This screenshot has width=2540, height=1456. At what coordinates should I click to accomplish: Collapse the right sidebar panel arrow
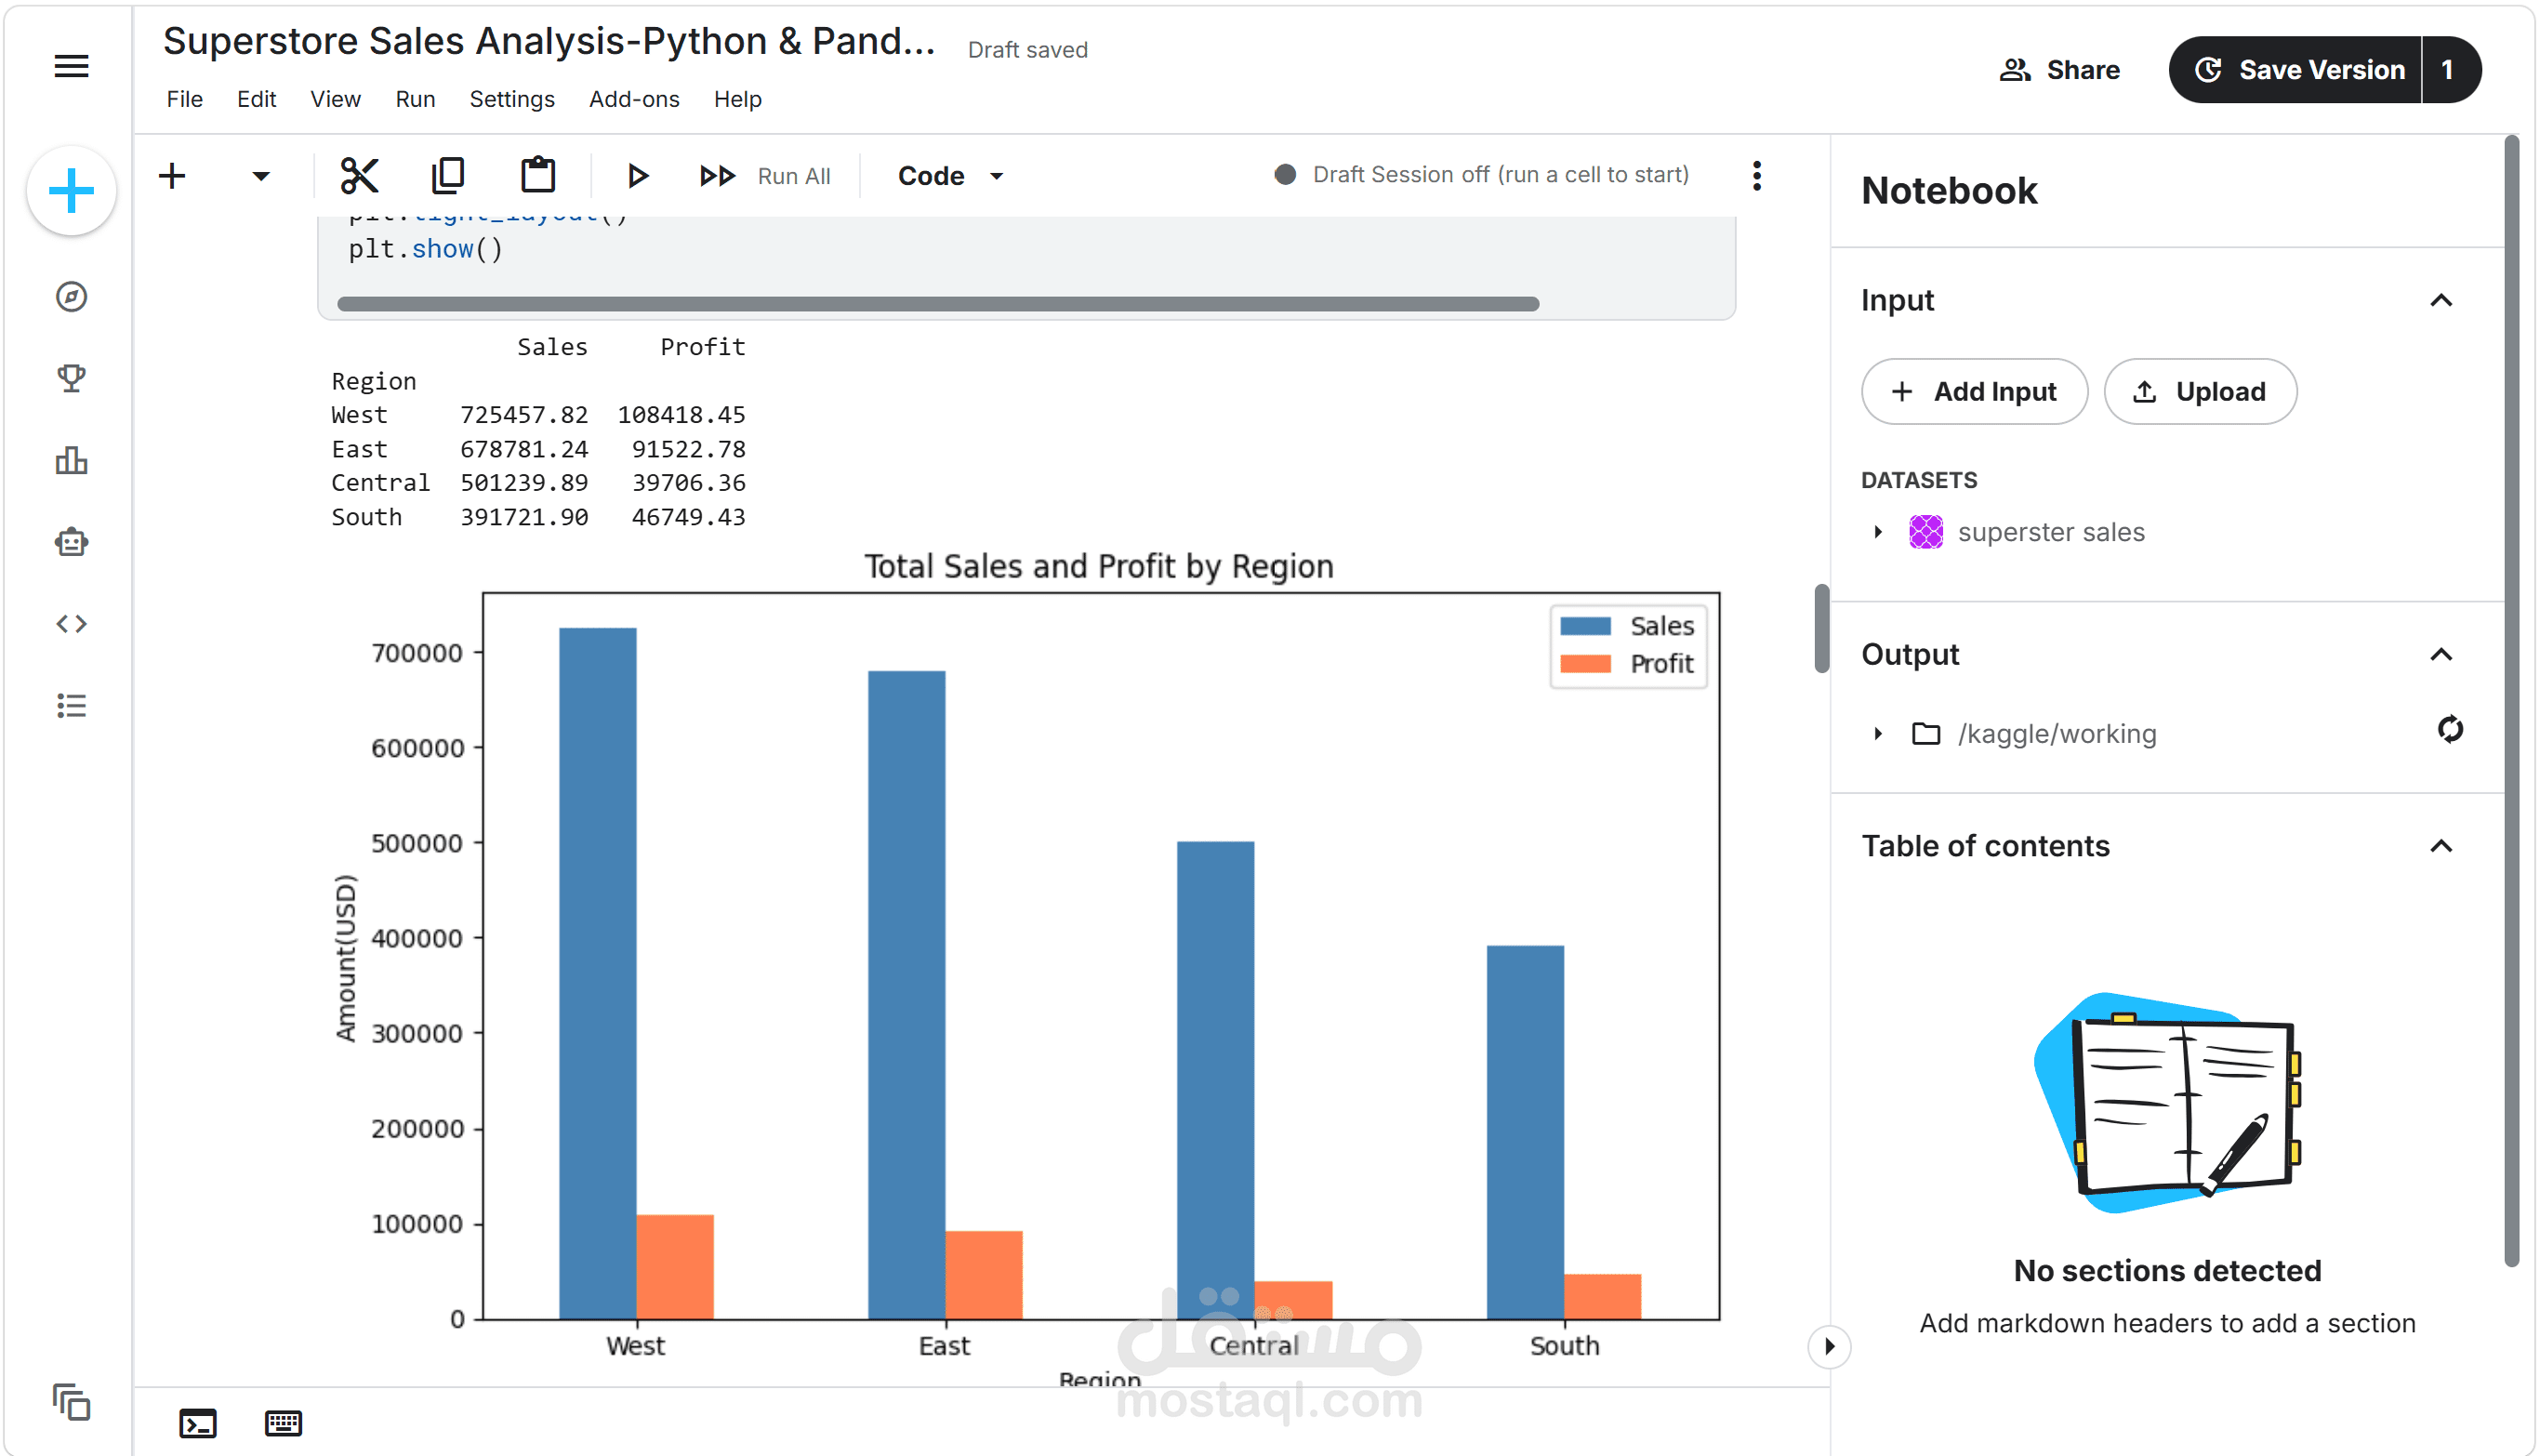coord(1829,1346)
